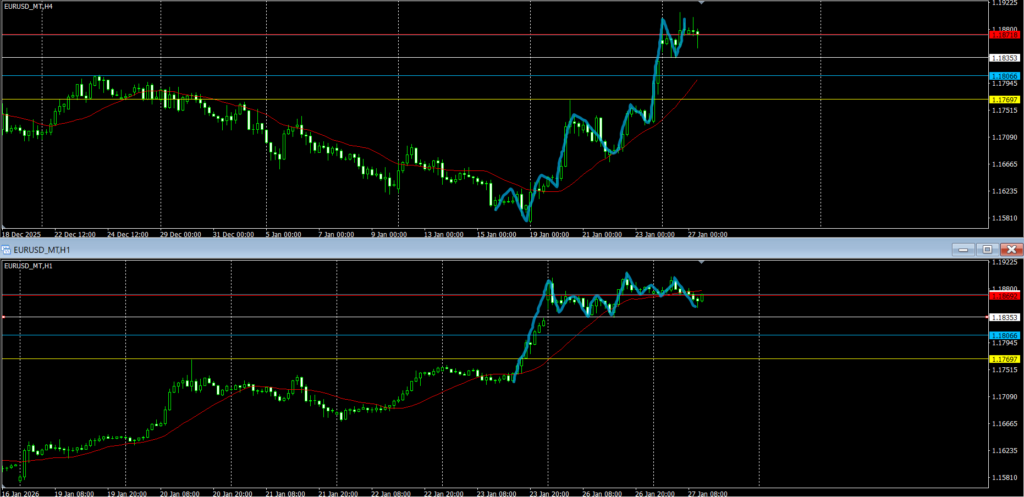The width and height of the screenshot is (1024, 497).
Task: Click the EURUSD_MT,H4 chart symbol label
Action: click(x=28, y=7)
